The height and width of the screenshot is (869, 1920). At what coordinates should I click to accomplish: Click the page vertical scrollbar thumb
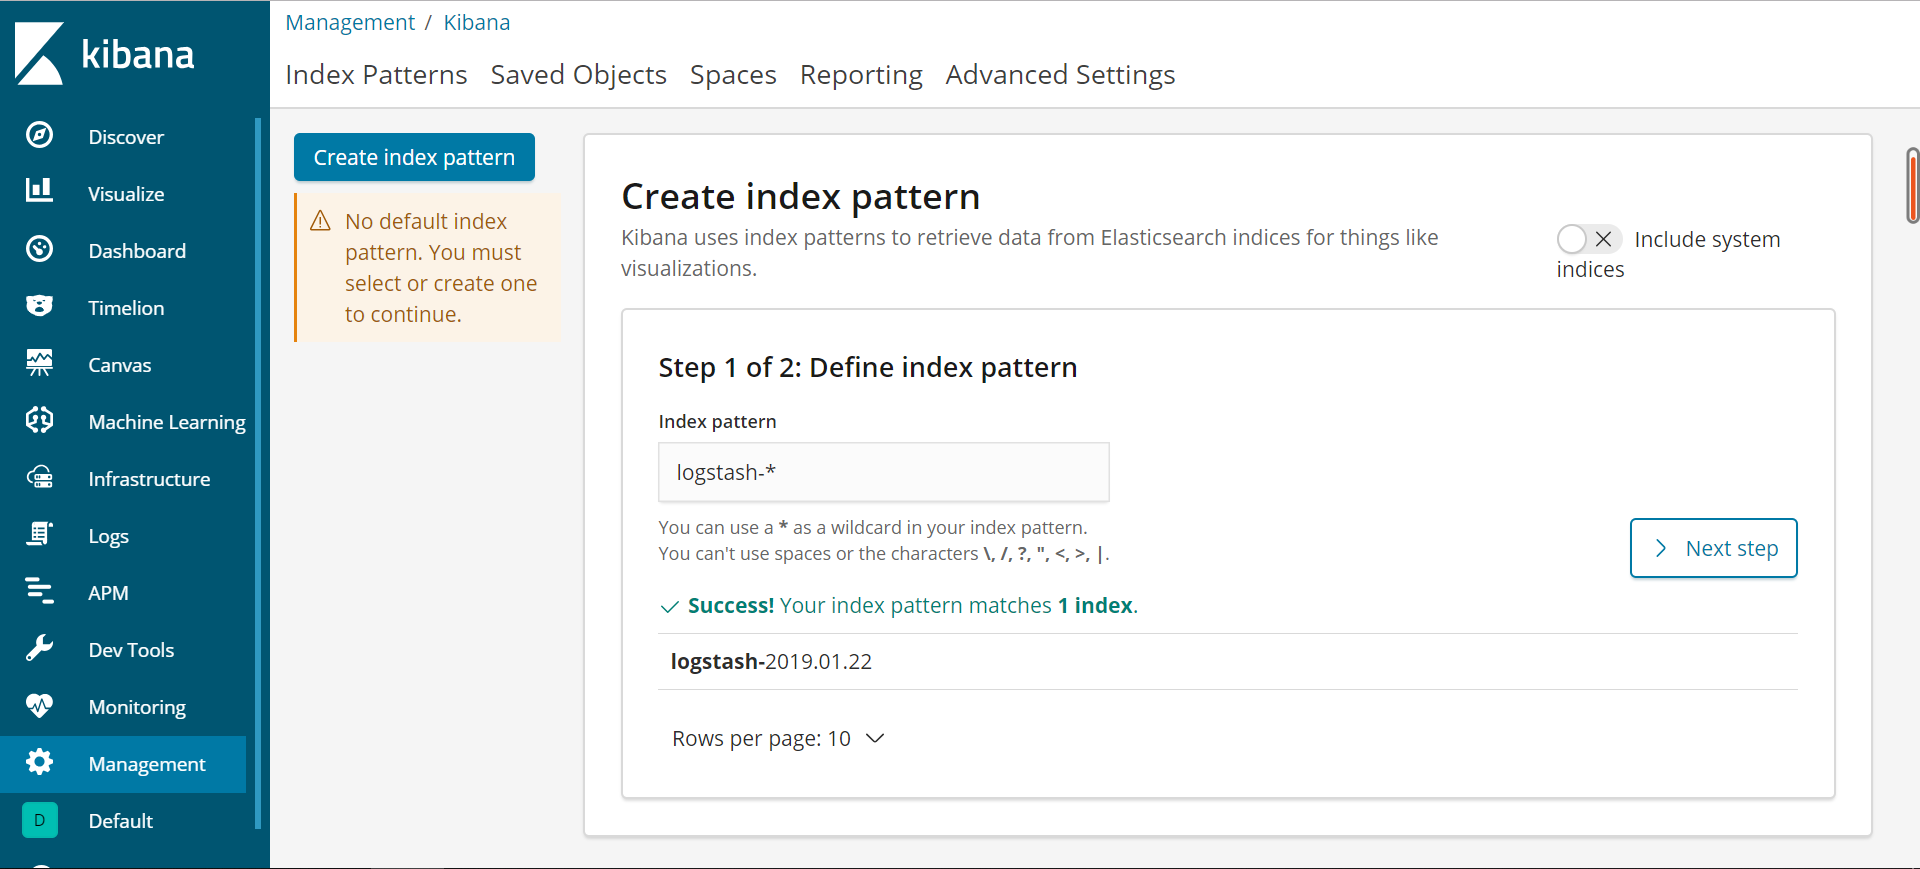[1912, 185]
